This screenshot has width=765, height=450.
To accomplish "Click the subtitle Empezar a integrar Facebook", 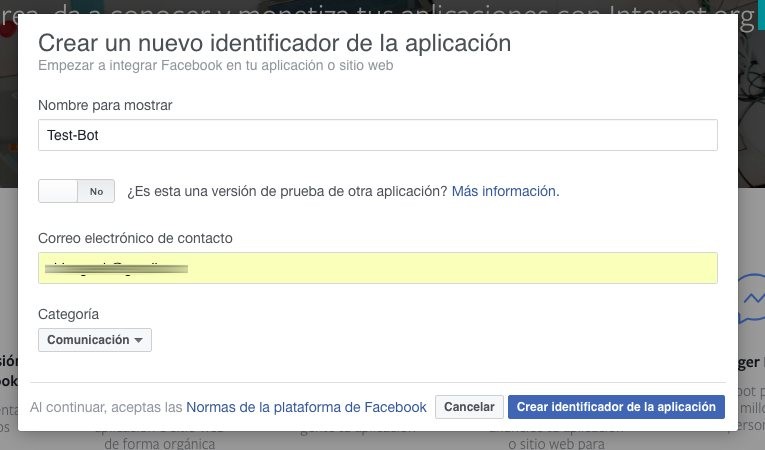I will point(216,65).
